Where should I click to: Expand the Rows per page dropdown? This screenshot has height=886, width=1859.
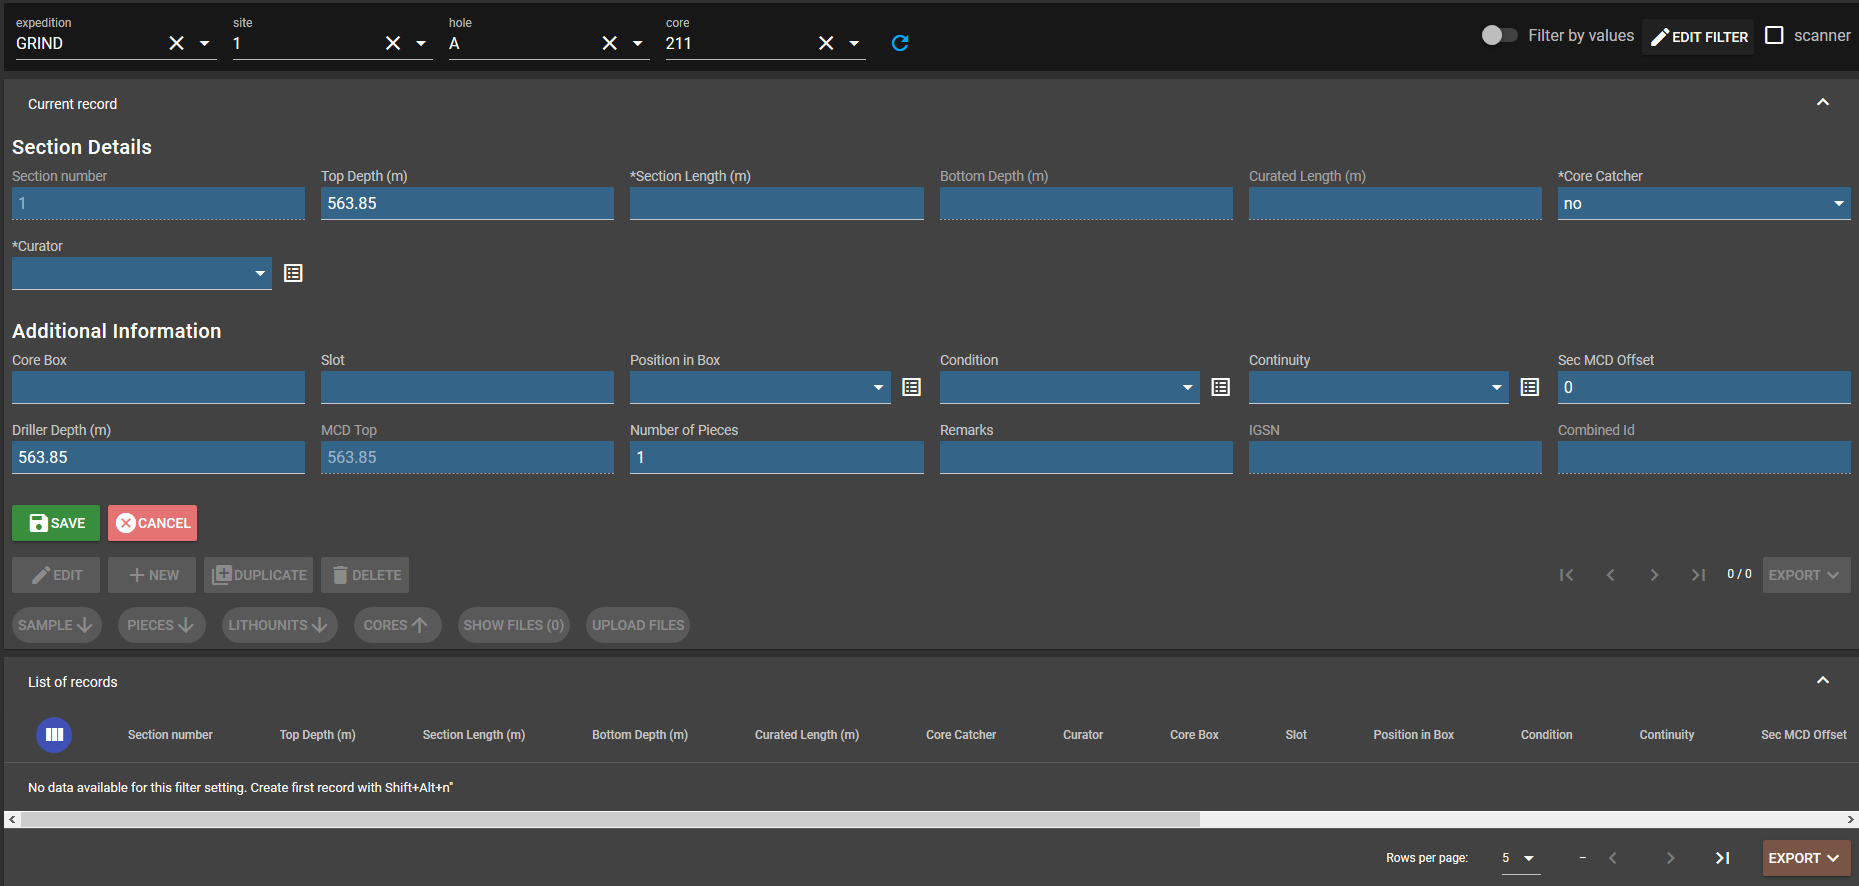(1520, 858)
